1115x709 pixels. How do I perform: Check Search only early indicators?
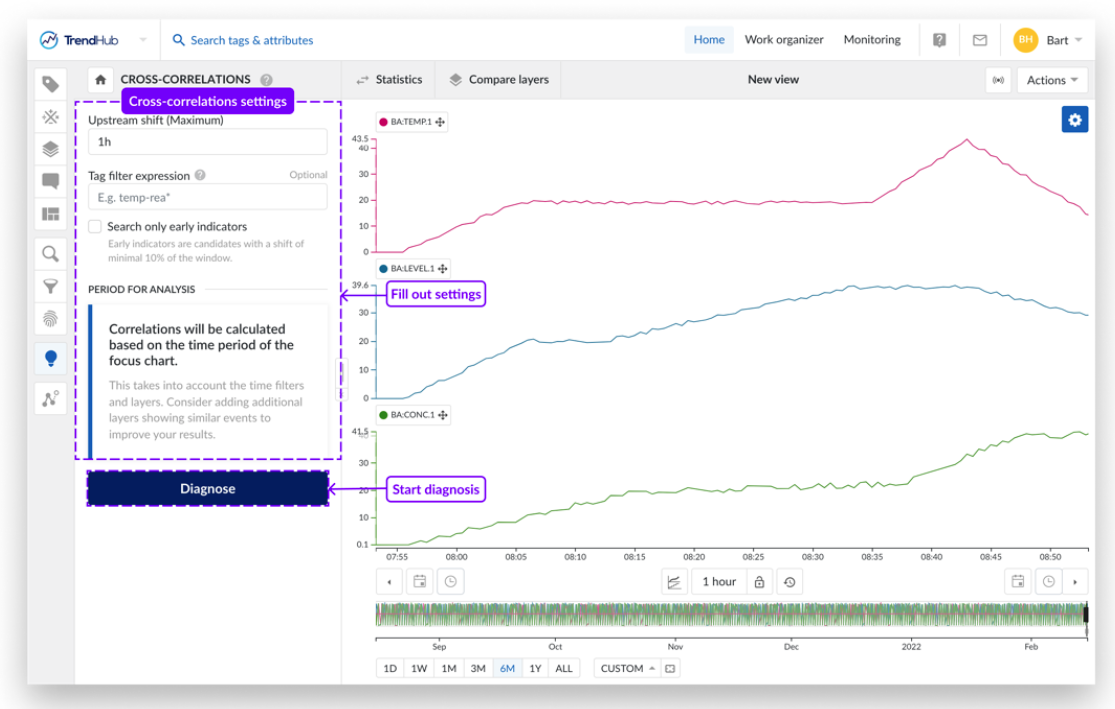click(95, 227)
